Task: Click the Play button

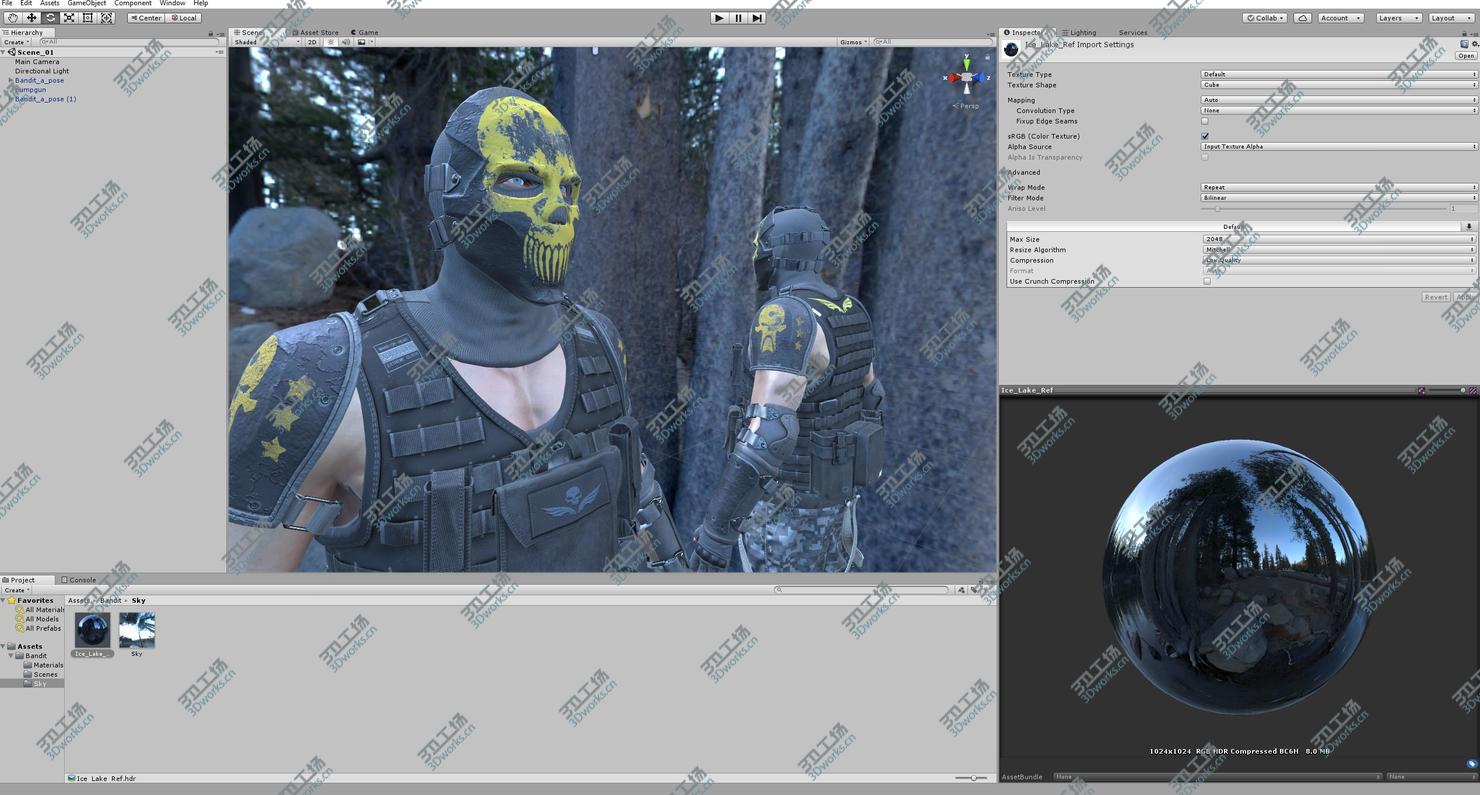Action: pyautogui.click(x=719, y=18)
